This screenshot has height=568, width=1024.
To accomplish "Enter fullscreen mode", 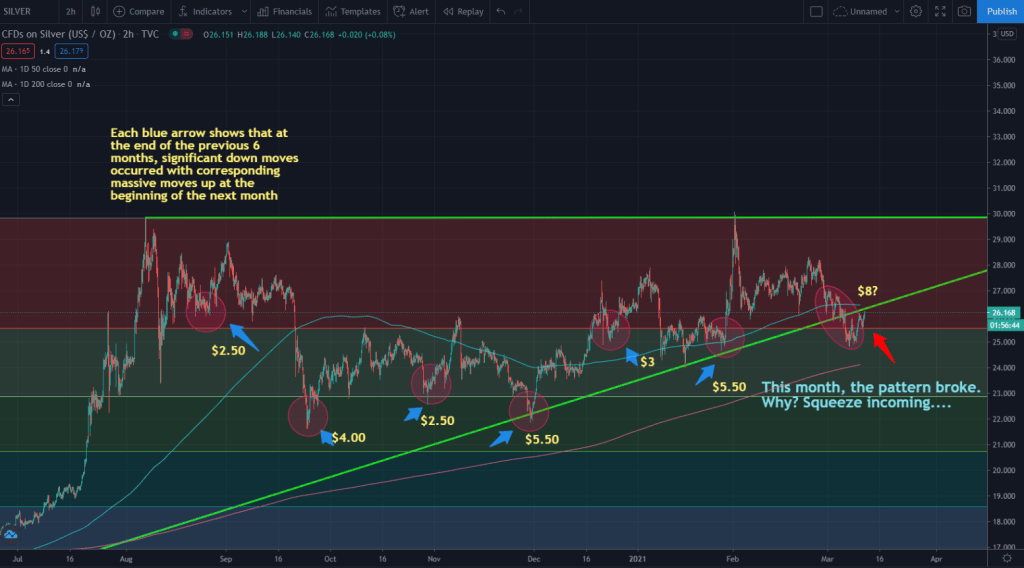I will click(x=940, y=12).
